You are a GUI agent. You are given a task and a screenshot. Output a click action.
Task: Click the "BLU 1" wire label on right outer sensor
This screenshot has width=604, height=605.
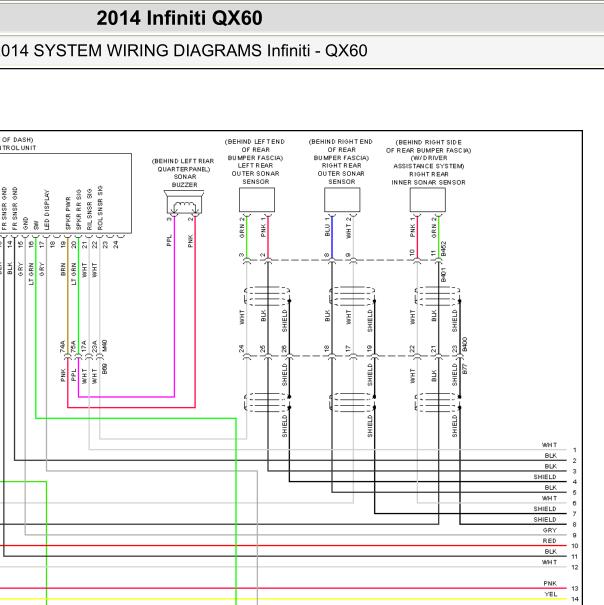point(327,226)
